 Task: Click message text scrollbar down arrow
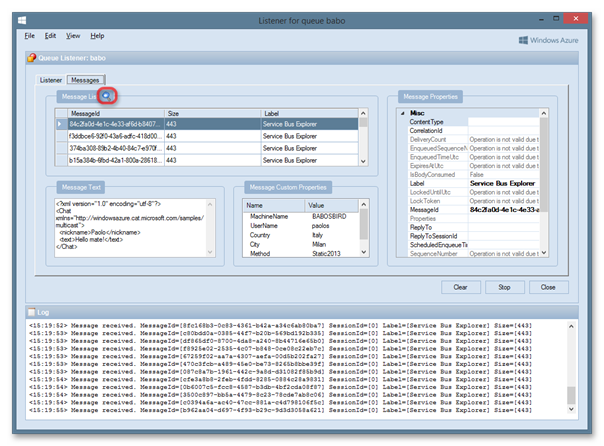click(x=210, y=252)
